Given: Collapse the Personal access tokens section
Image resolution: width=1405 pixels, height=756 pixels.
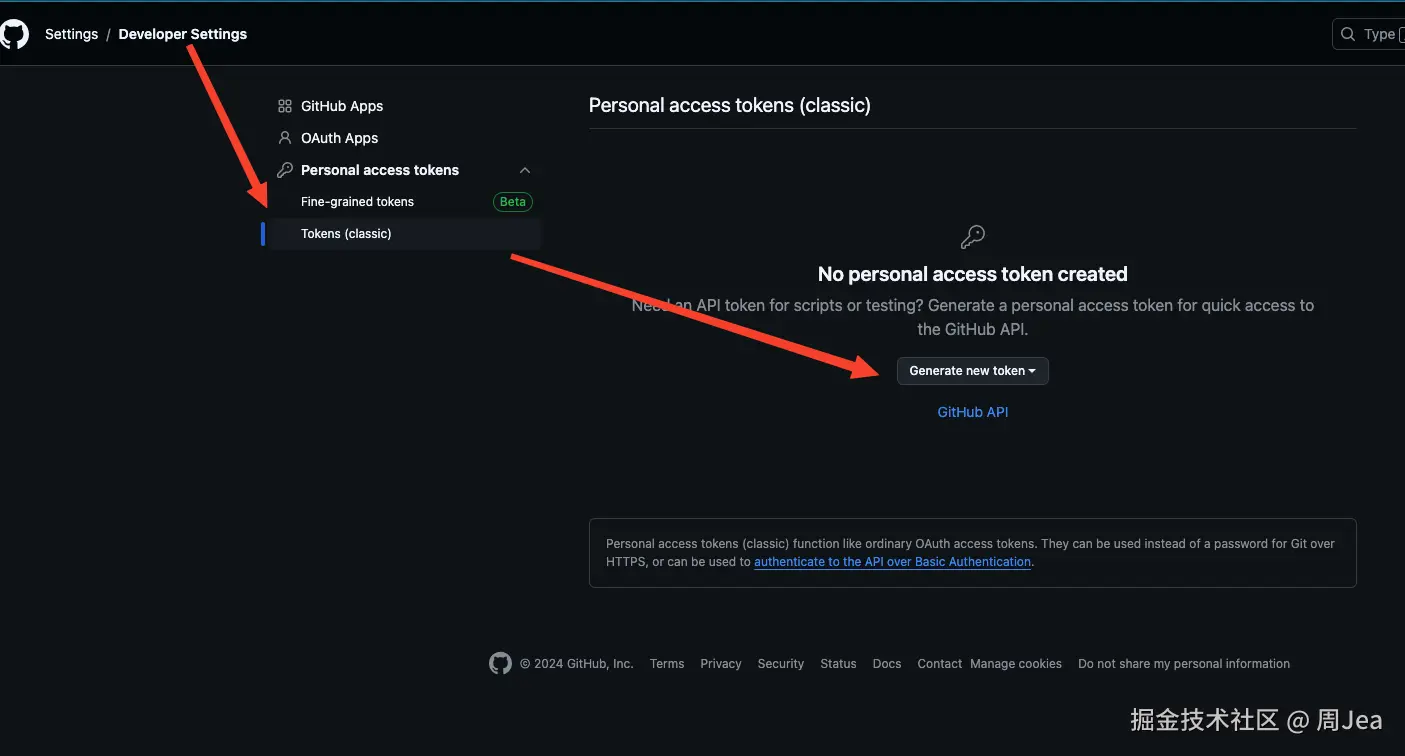Looking at the screenshot, I should 525,170.
